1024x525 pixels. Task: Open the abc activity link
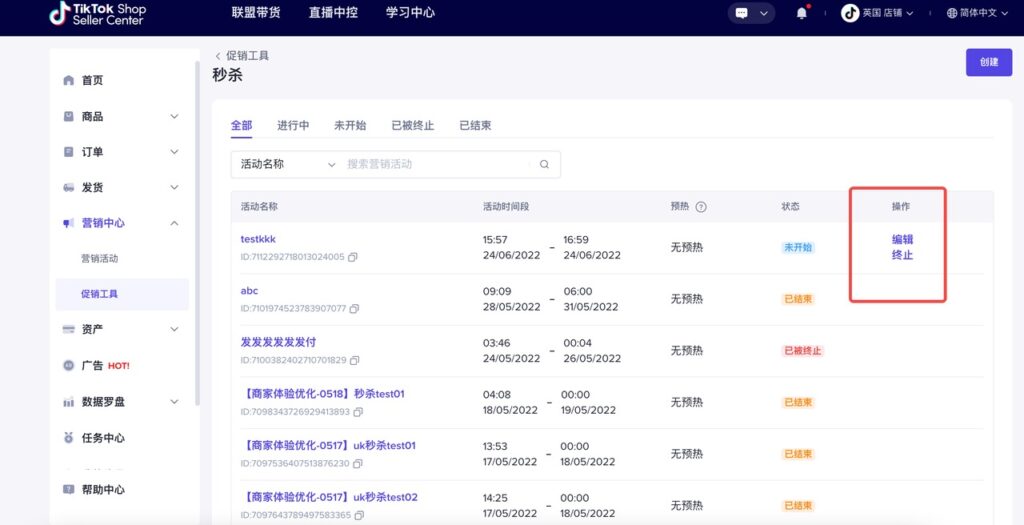tap(249, 291)
